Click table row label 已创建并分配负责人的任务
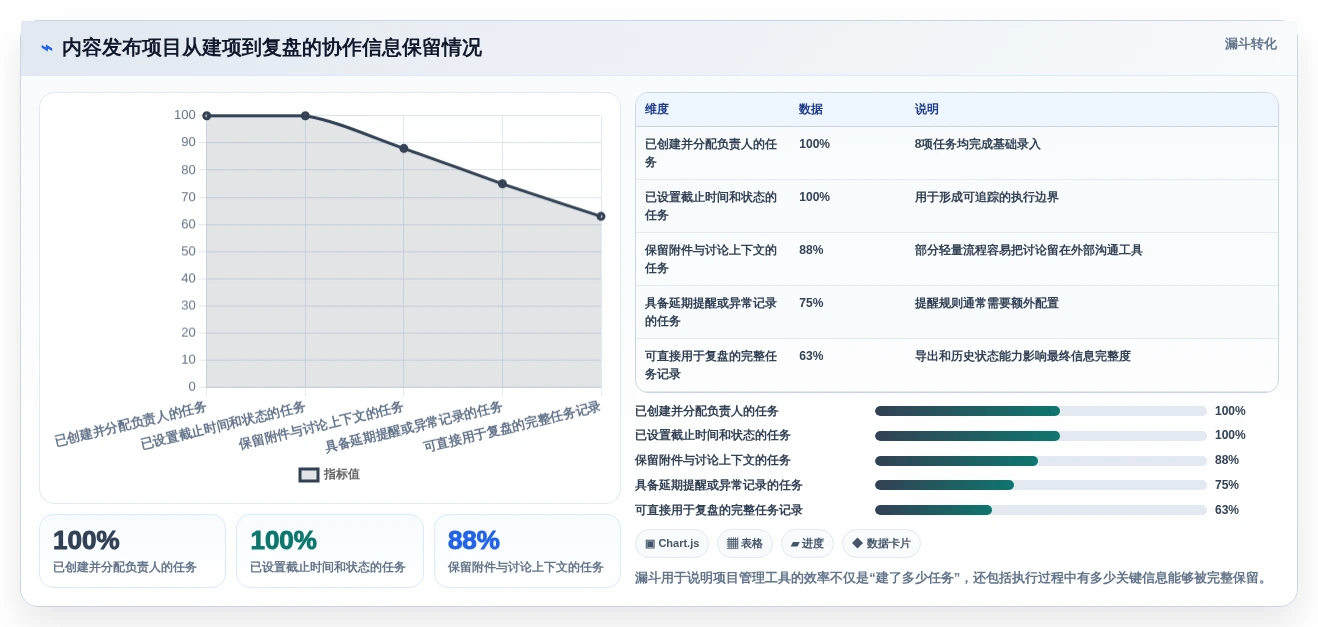The height and width of the screenshot is (627, 1318). click(711, 153)
